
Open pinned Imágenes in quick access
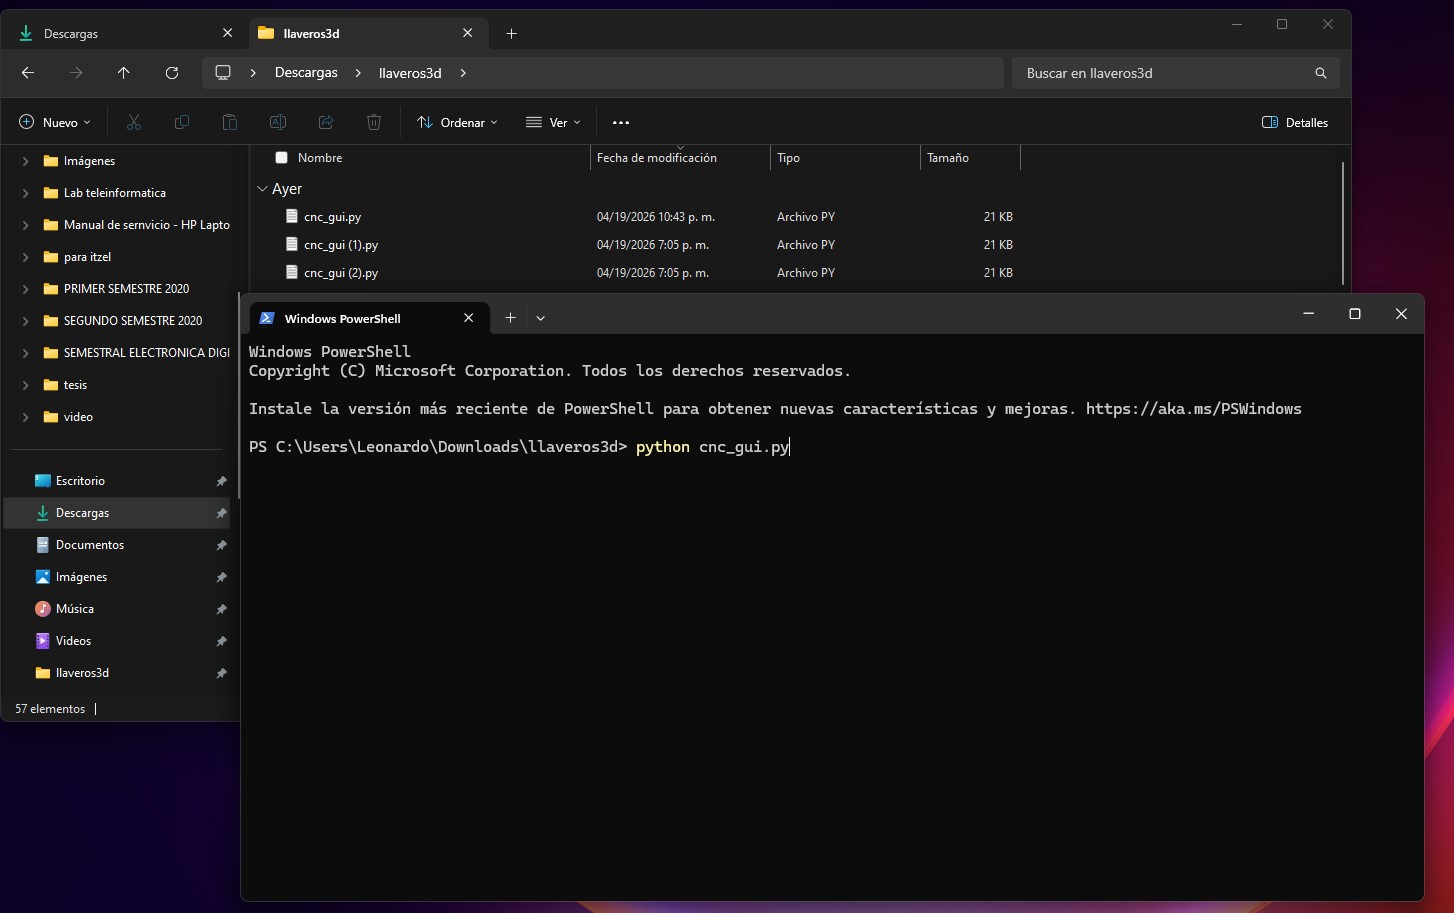click(117, 577)
